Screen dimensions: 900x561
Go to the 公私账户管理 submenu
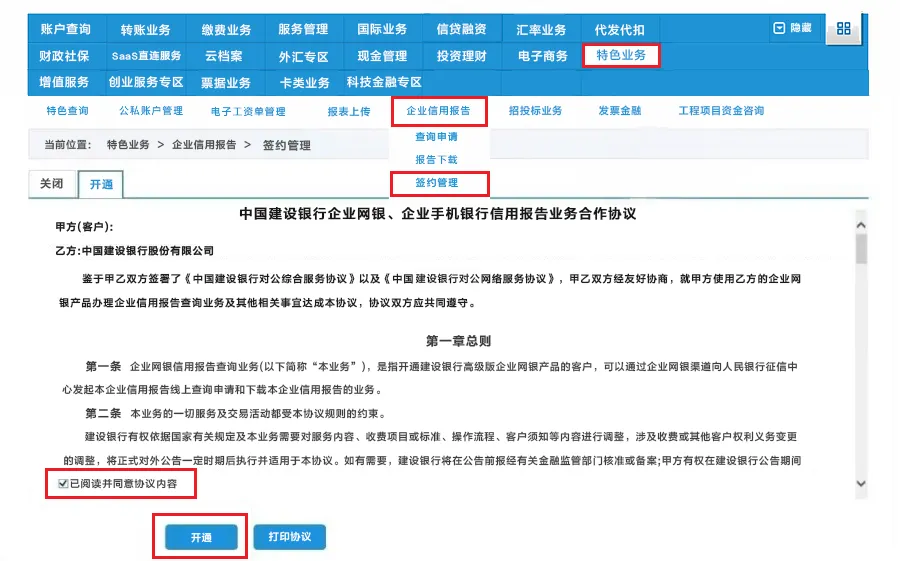[x=151, y=111]
